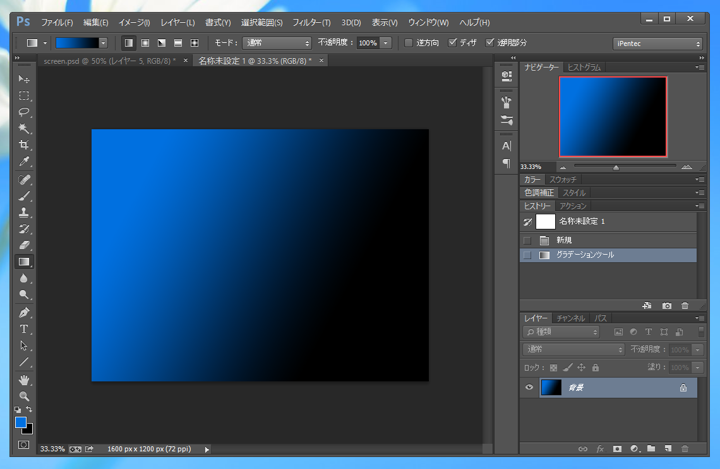Select the Brush tool
The width and height of the screenshot is (720, 469).
point(24,196)
